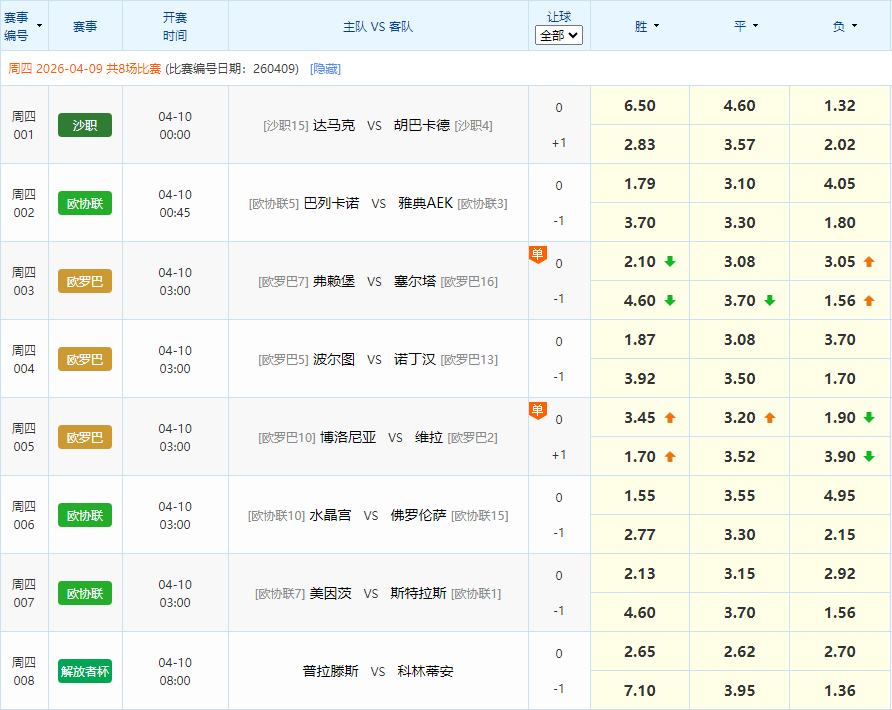Click away team 科林蒂安
Image resolution: width=892 pixels, height=710 pixels.
click(426, 671)
